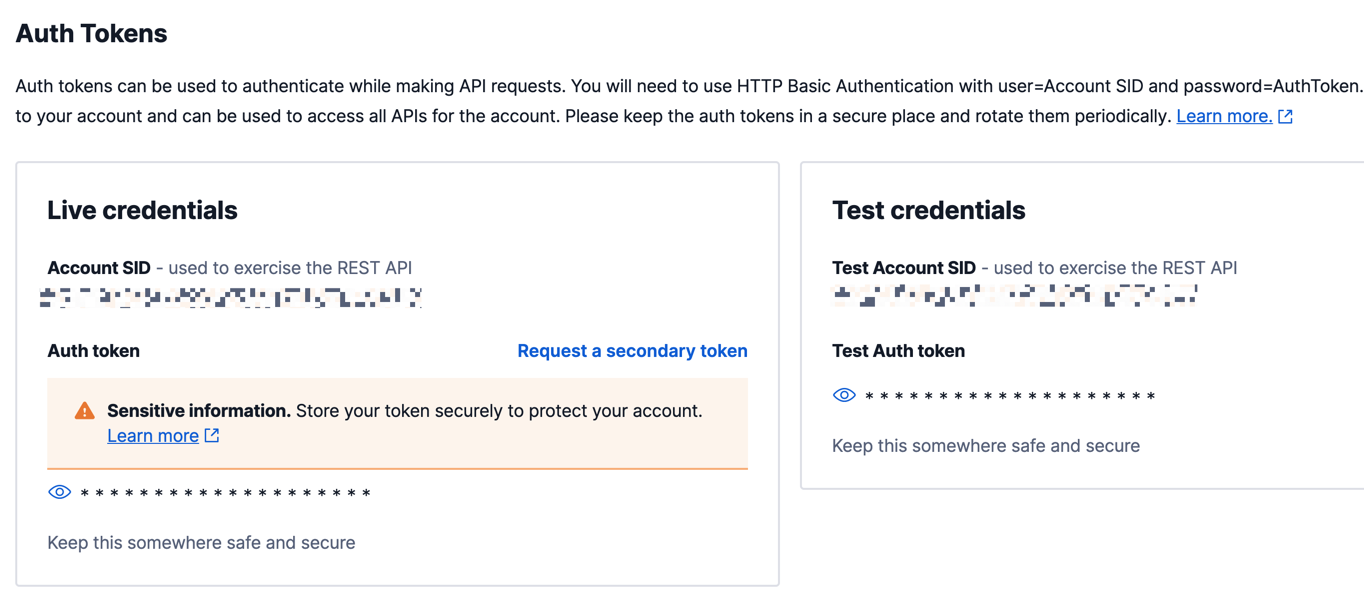Click the Auth token label in Live credentials
The image size is (1364, 612).
[x=93, y=351]
